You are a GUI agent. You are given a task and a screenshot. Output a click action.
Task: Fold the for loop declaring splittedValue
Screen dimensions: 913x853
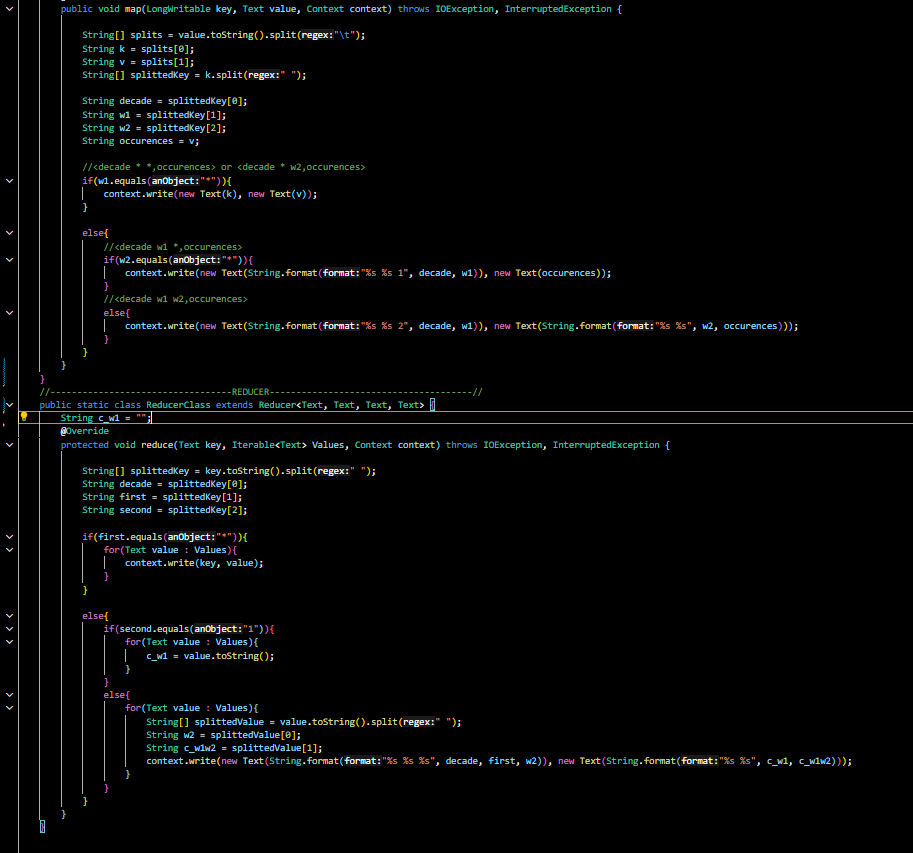pyautogui.click(x=10, y=707)
